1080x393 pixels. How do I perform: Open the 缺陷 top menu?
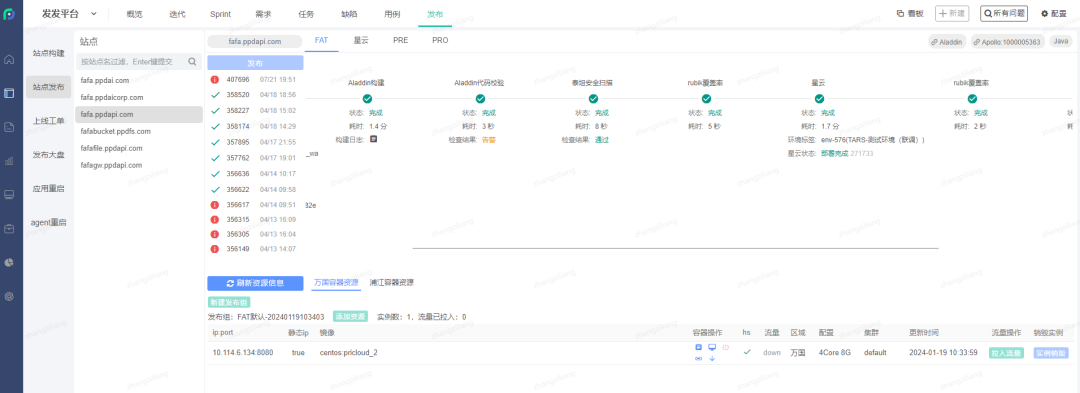click(x=349, y=13)
